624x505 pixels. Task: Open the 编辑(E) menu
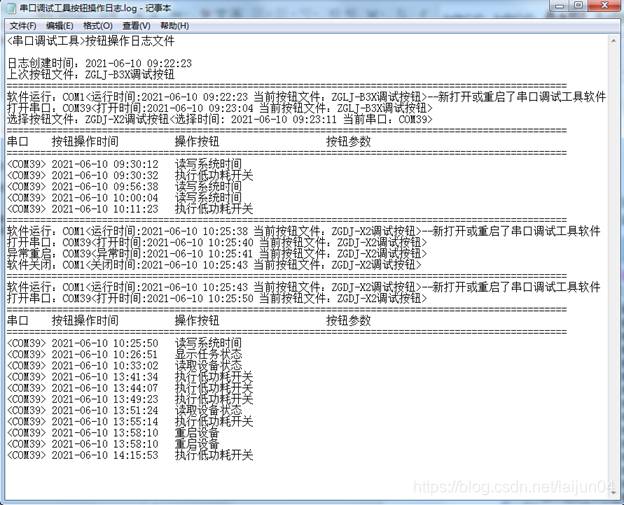pyautogui.click(x=59, y=26)
